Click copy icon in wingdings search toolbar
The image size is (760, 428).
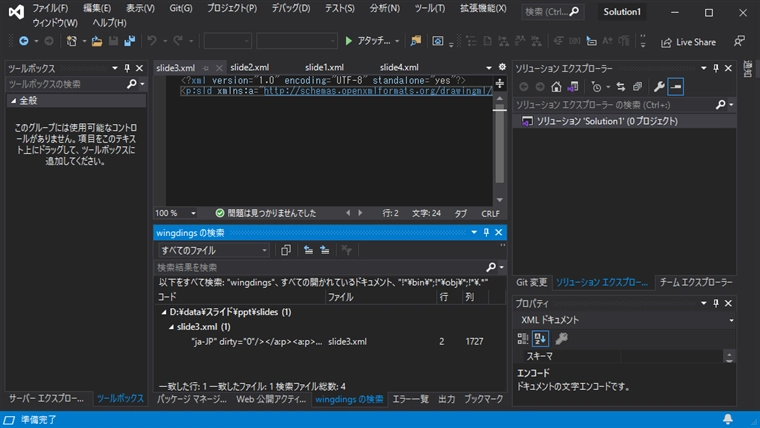tap(286, 250)
